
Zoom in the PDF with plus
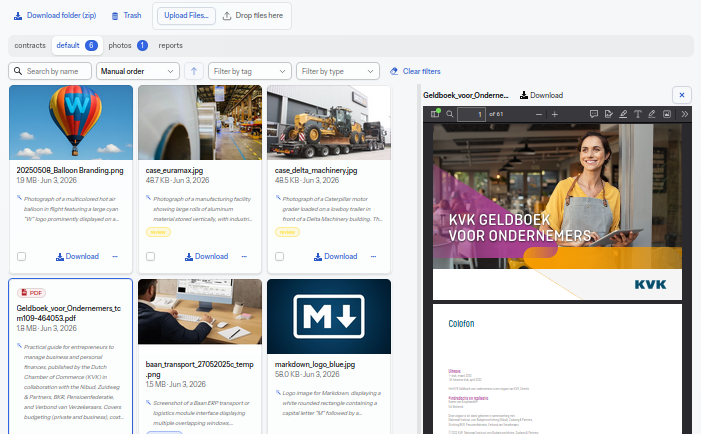[555, 114]
